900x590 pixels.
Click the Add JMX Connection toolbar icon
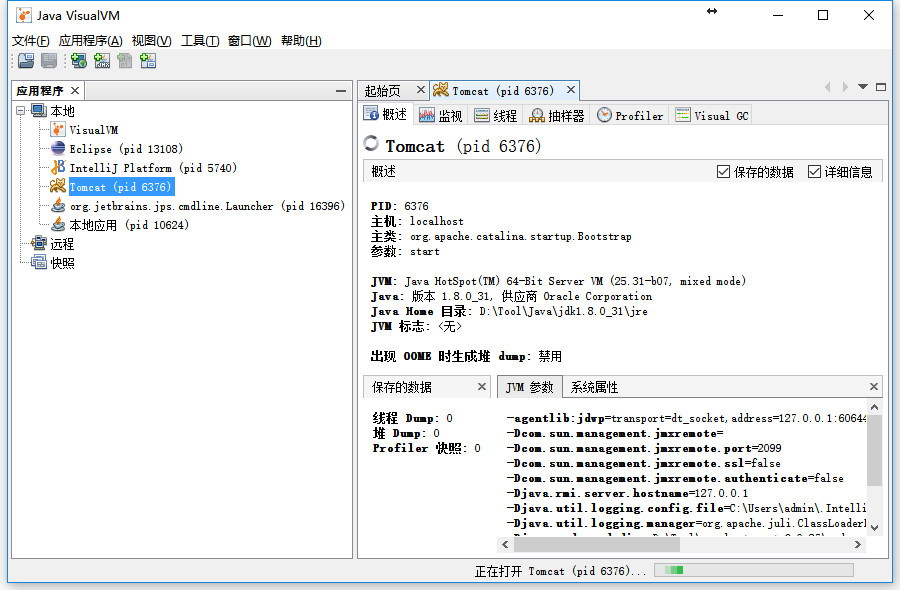click(x=102, y=60)
